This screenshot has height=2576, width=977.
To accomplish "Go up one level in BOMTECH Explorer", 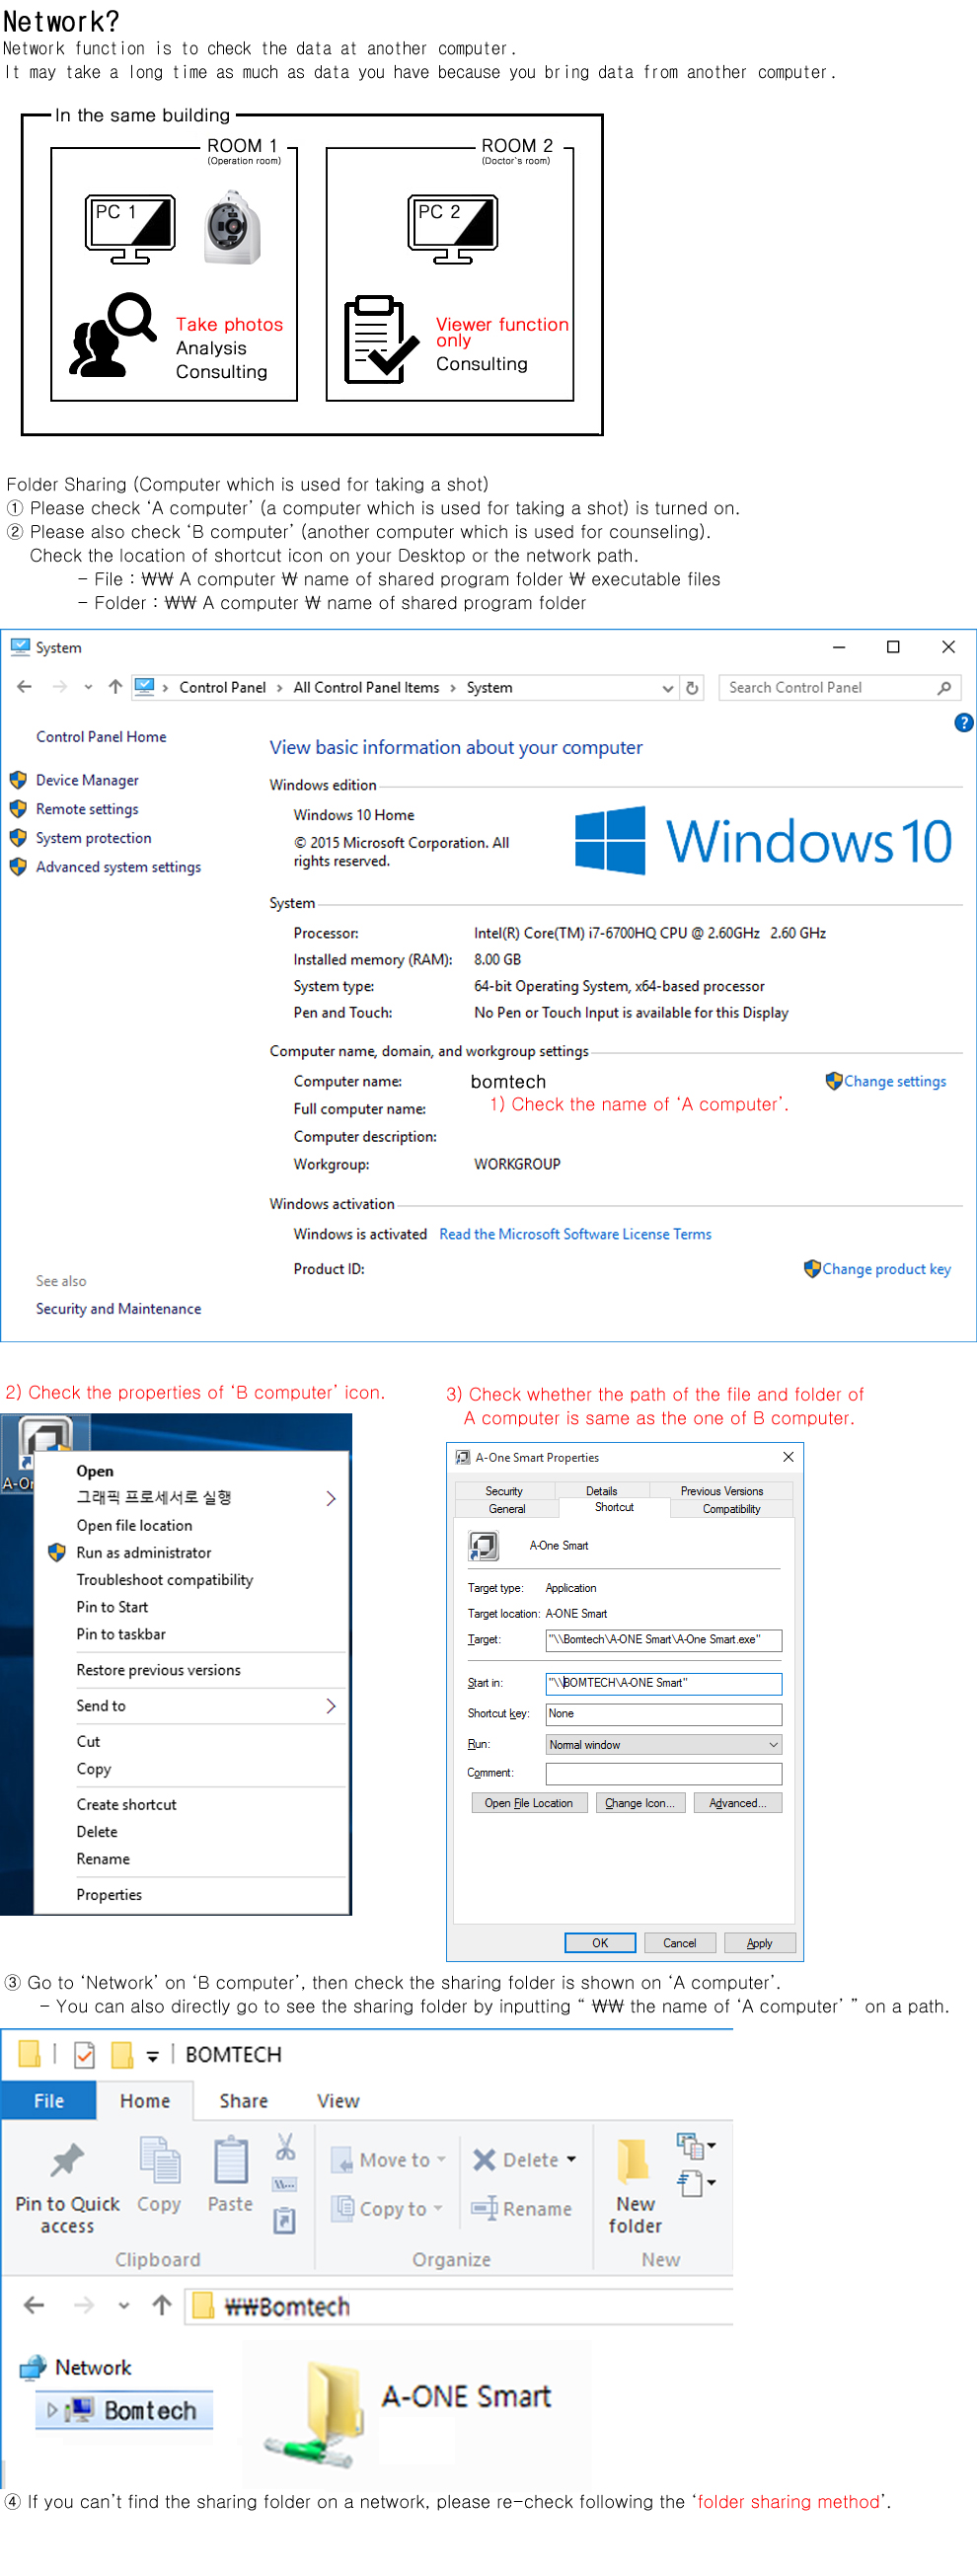I will click(x=162, y=2306).
